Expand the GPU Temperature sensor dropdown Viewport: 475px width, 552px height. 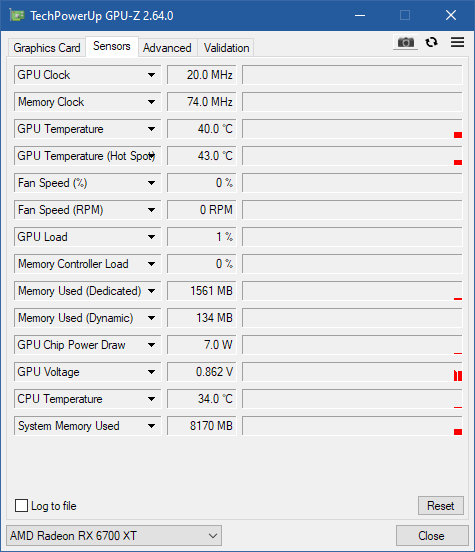151,129
